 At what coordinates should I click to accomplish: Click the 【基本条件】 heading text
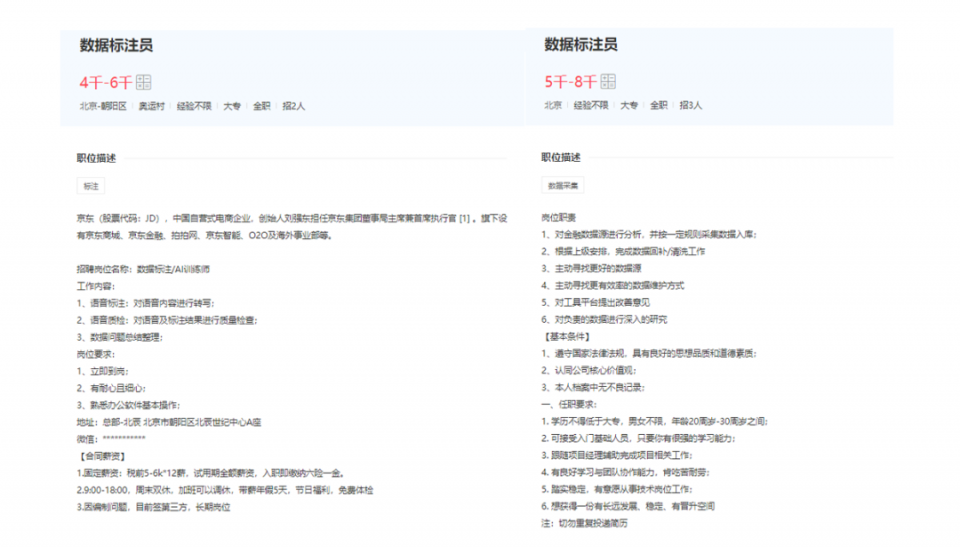tap(567, 337)
